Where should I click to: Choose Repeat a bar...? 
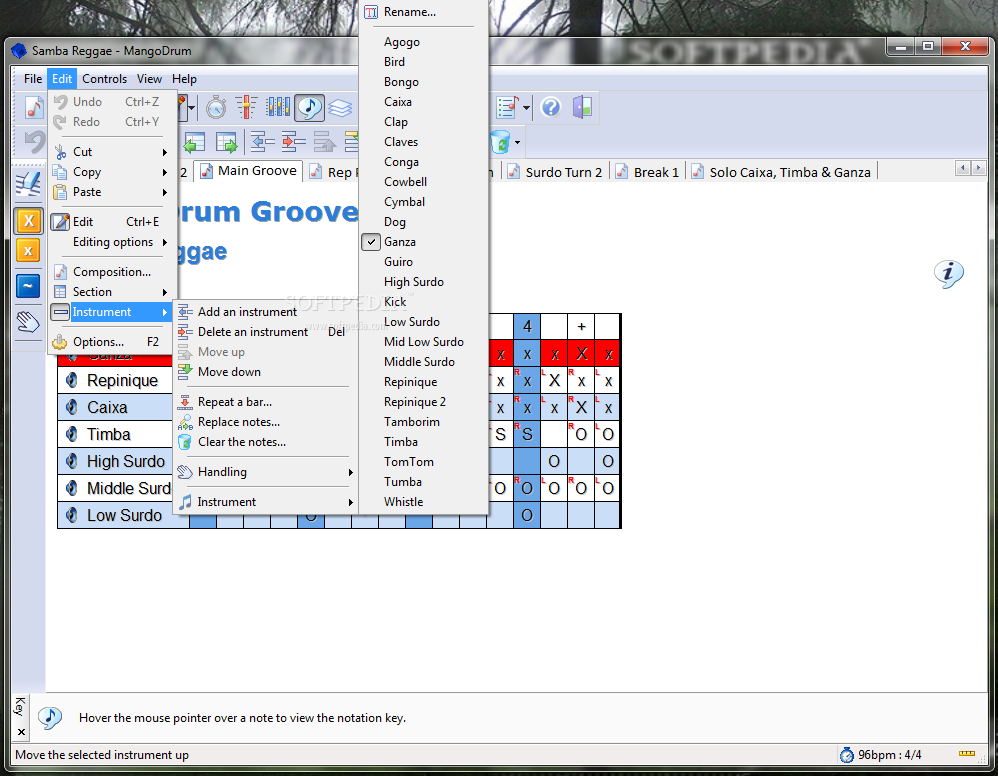(x=266, y=402)
